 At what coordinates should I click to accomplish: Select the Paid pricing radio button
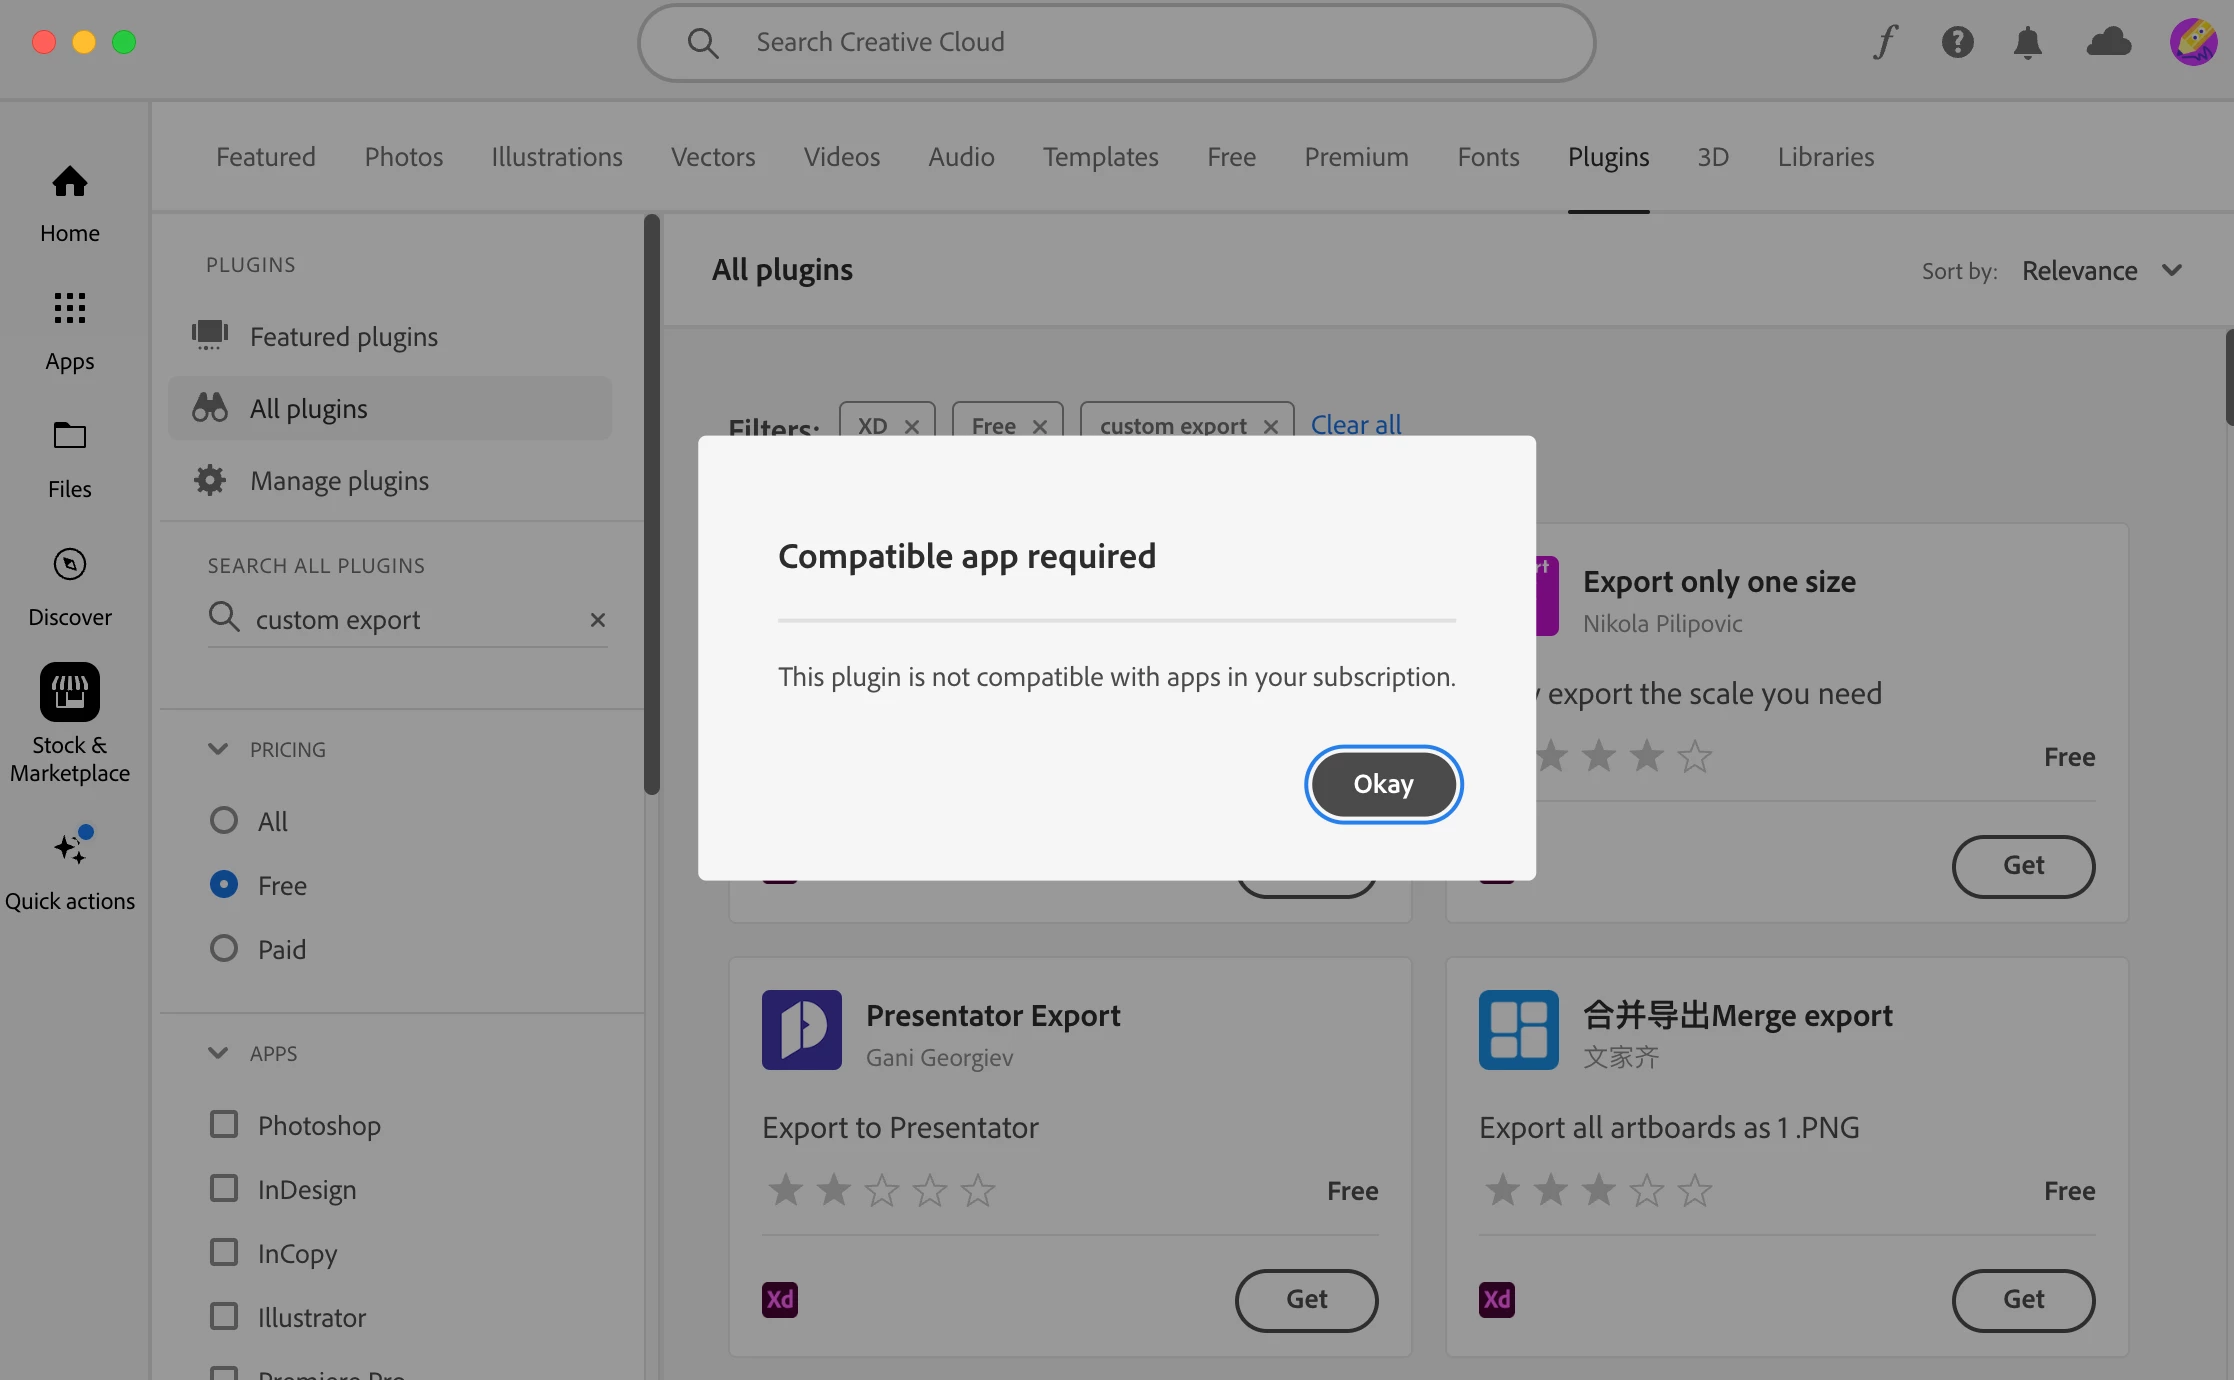[x=224, y=948]
